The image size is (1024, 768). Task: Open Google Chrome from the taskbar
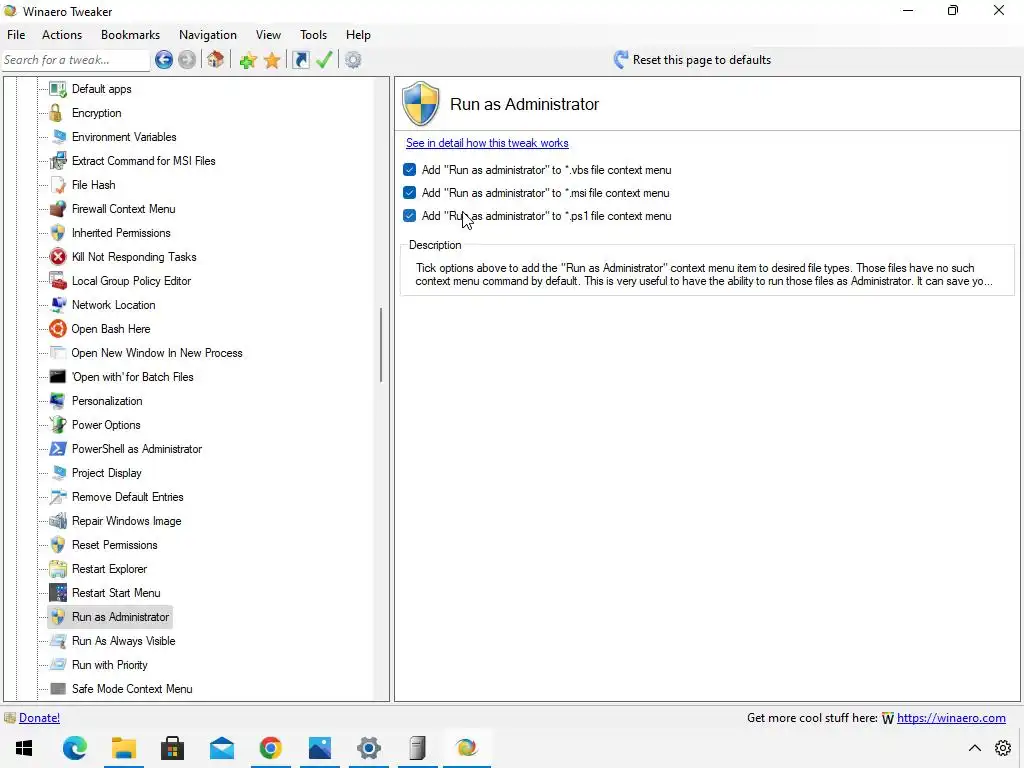pyautogui.click(x=270, y=748)
